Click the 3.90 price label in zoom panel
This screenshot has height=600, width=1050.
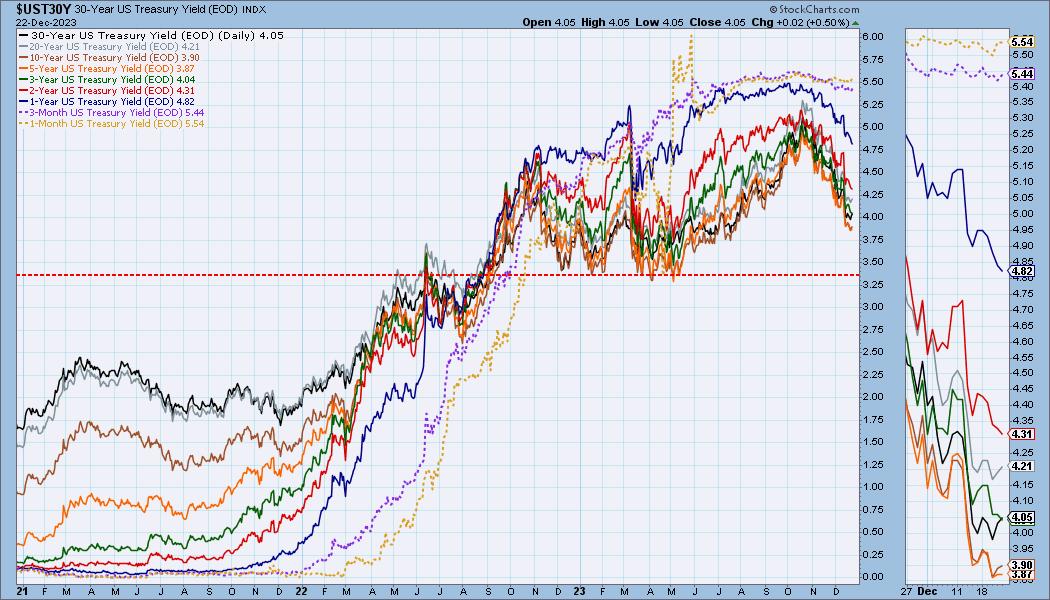tap(1023, 565)
